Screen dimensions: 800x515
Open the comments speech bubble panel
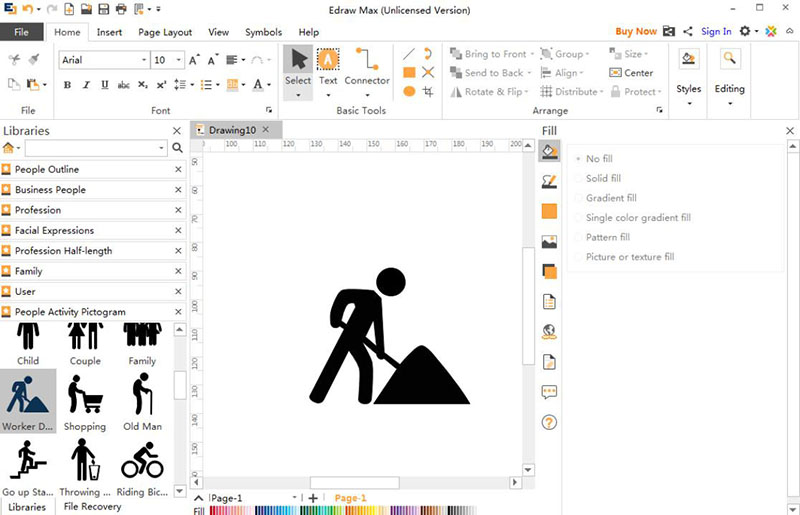(549, 392)
